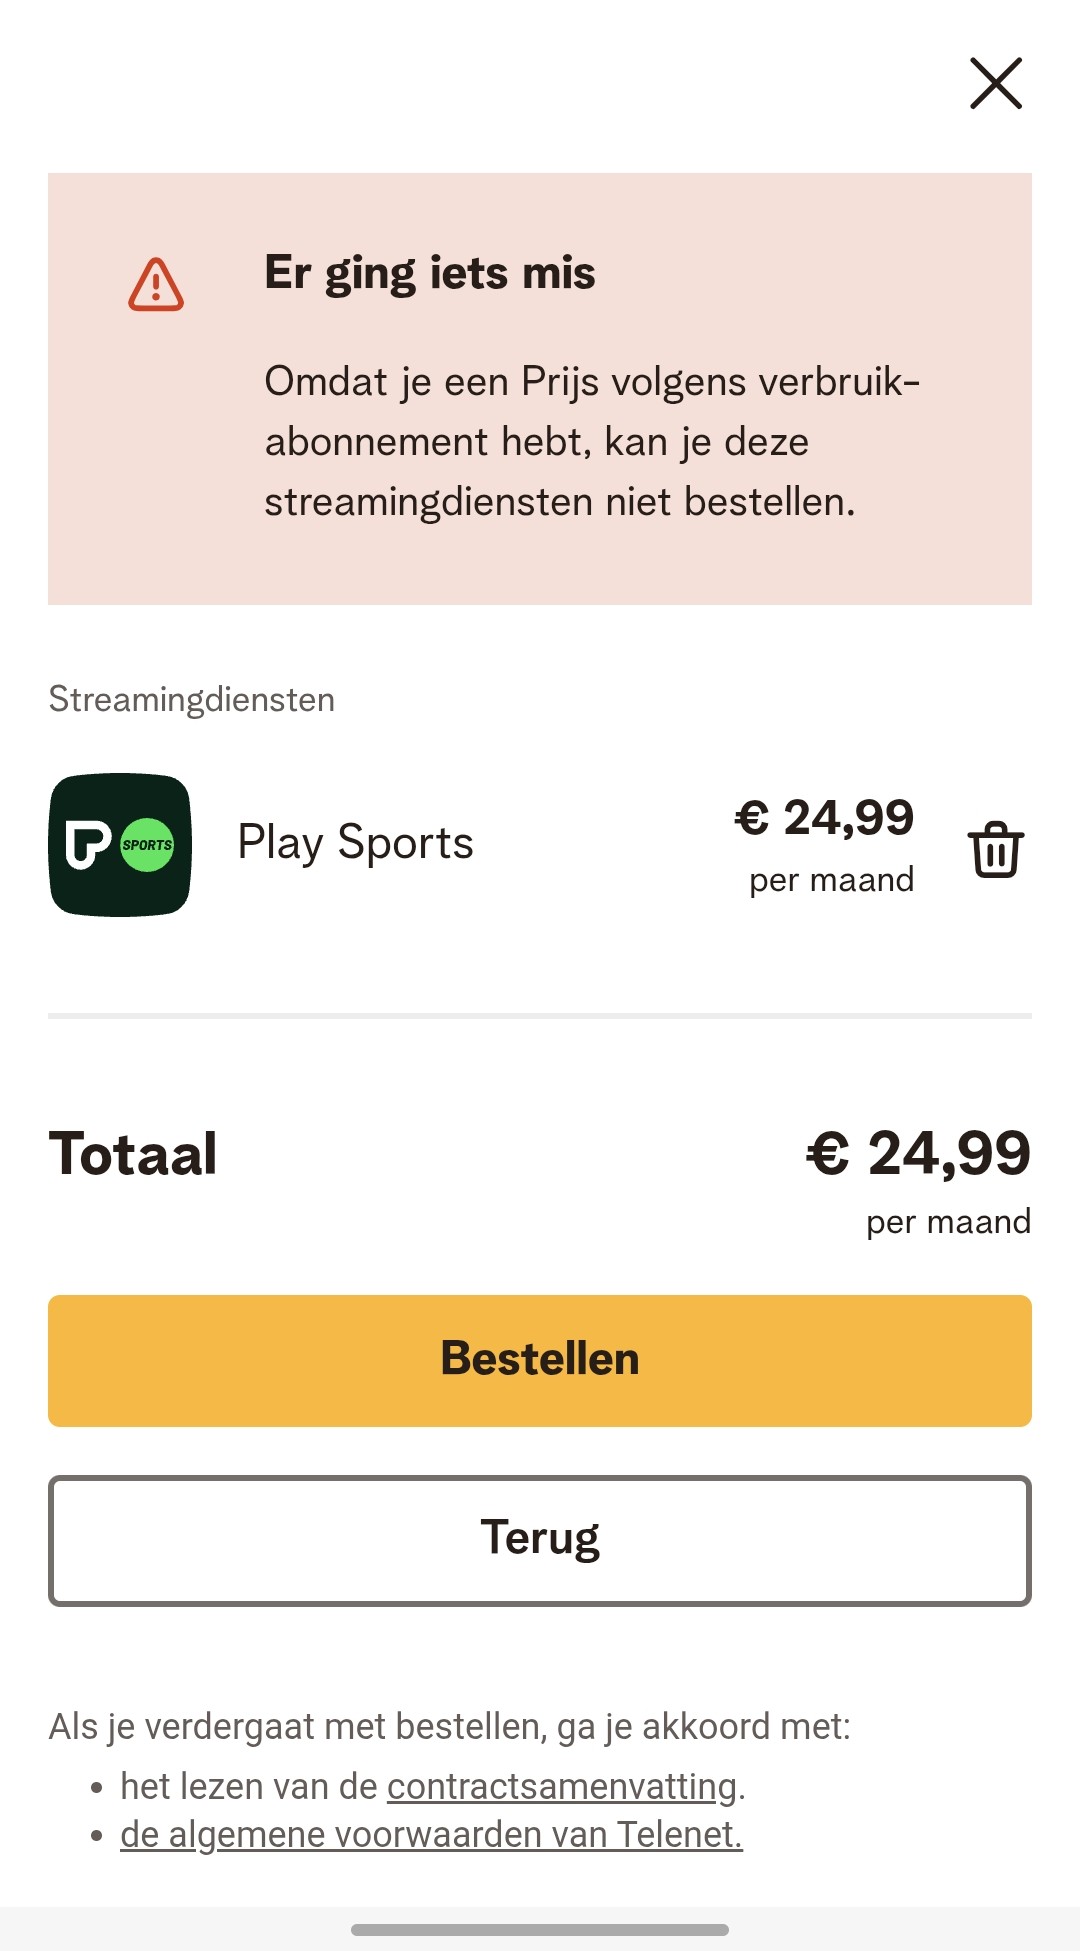This screenshot has width=1080, height=1951.
Task: Click the Prijs volgens verbruik error message
Action: coord(590,441)
